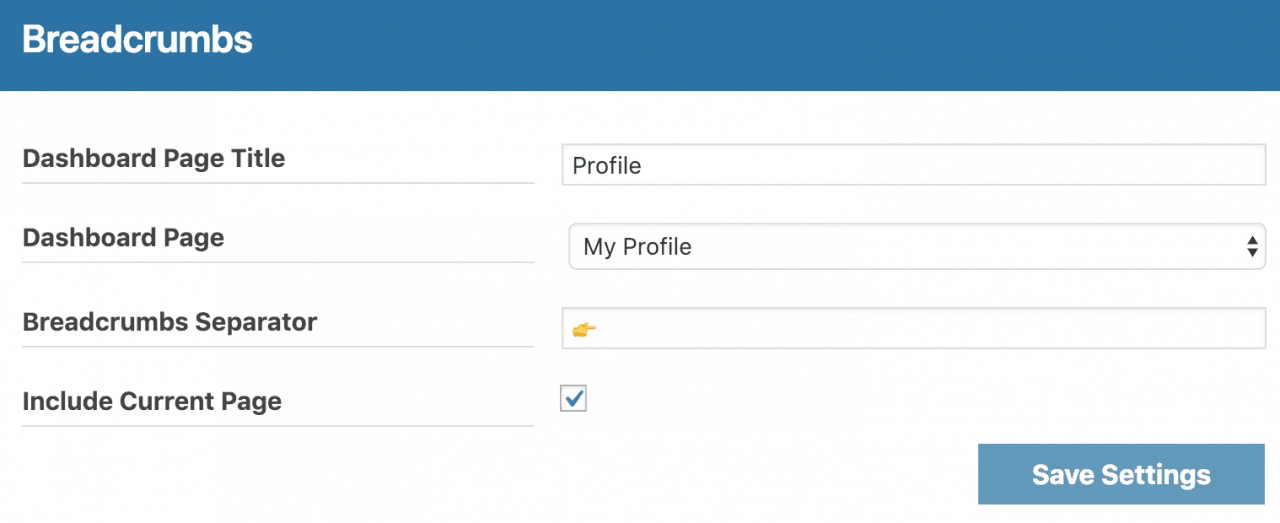Screen dimensions: 1280x523
Task: Click empty area right of the hand emoji
Action: (x=900, y=328)
